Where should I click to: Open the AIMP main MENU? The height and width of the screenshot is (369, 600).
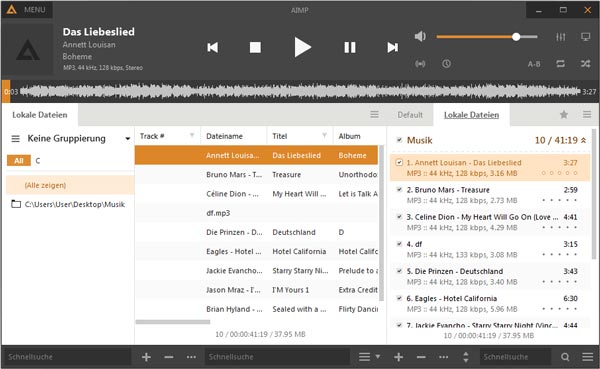[26, 9]
